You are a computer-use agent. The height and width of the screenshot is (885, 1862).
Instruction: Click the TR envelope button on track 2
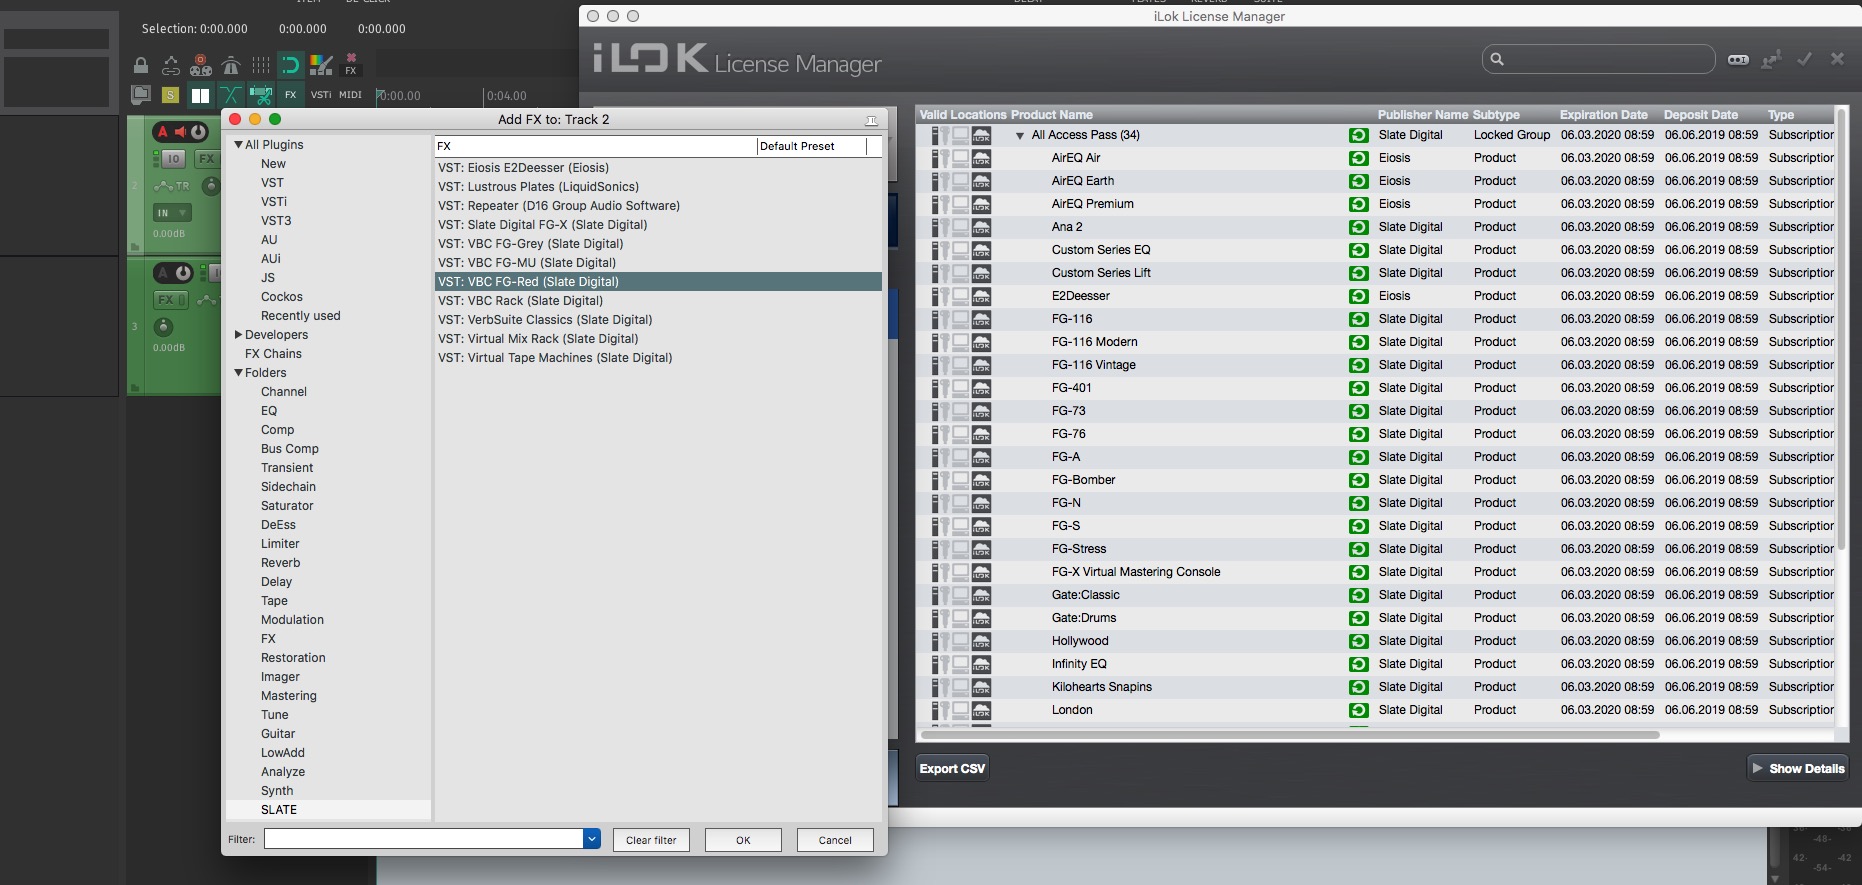[172, 186]
